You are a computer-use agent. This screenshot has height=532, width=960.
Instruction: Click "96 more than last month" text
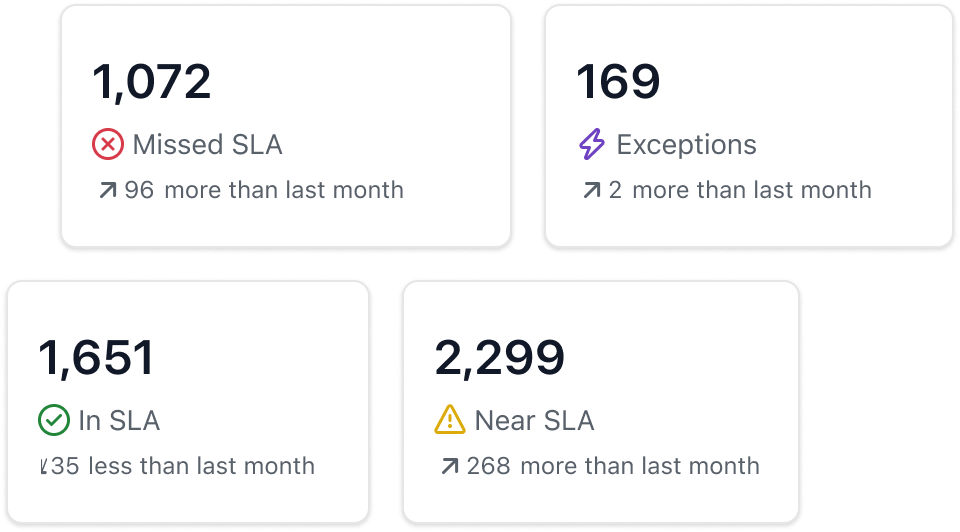coord(264,190)
